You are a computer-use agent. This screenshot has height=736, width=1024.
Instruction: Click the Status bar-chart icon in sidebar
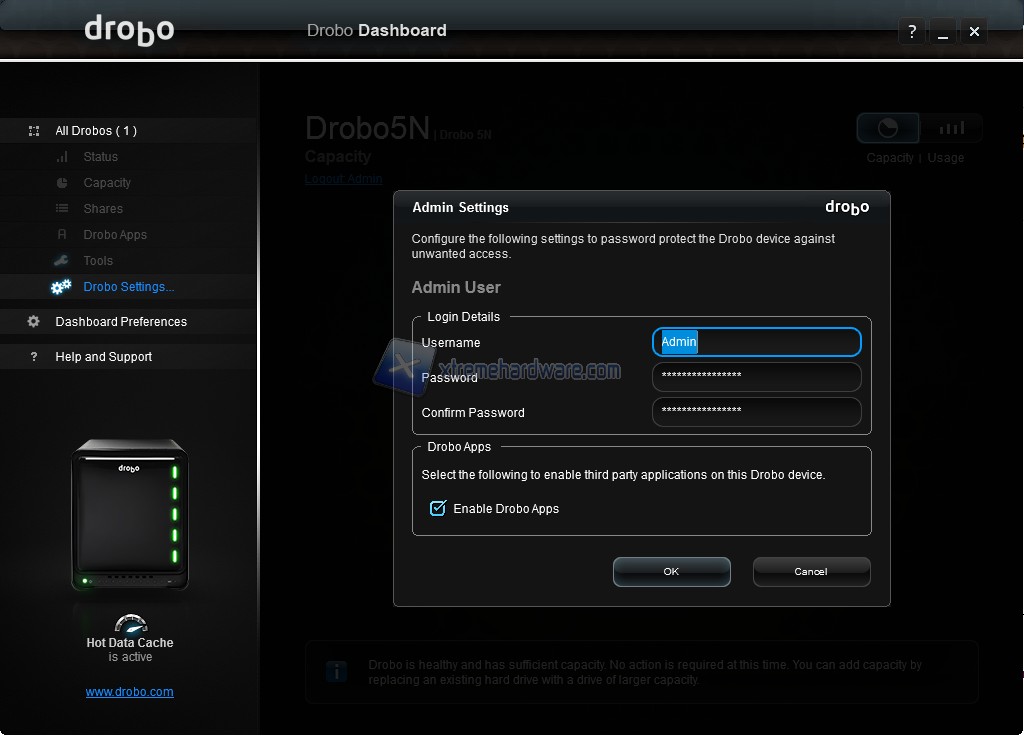pos(62,157)
